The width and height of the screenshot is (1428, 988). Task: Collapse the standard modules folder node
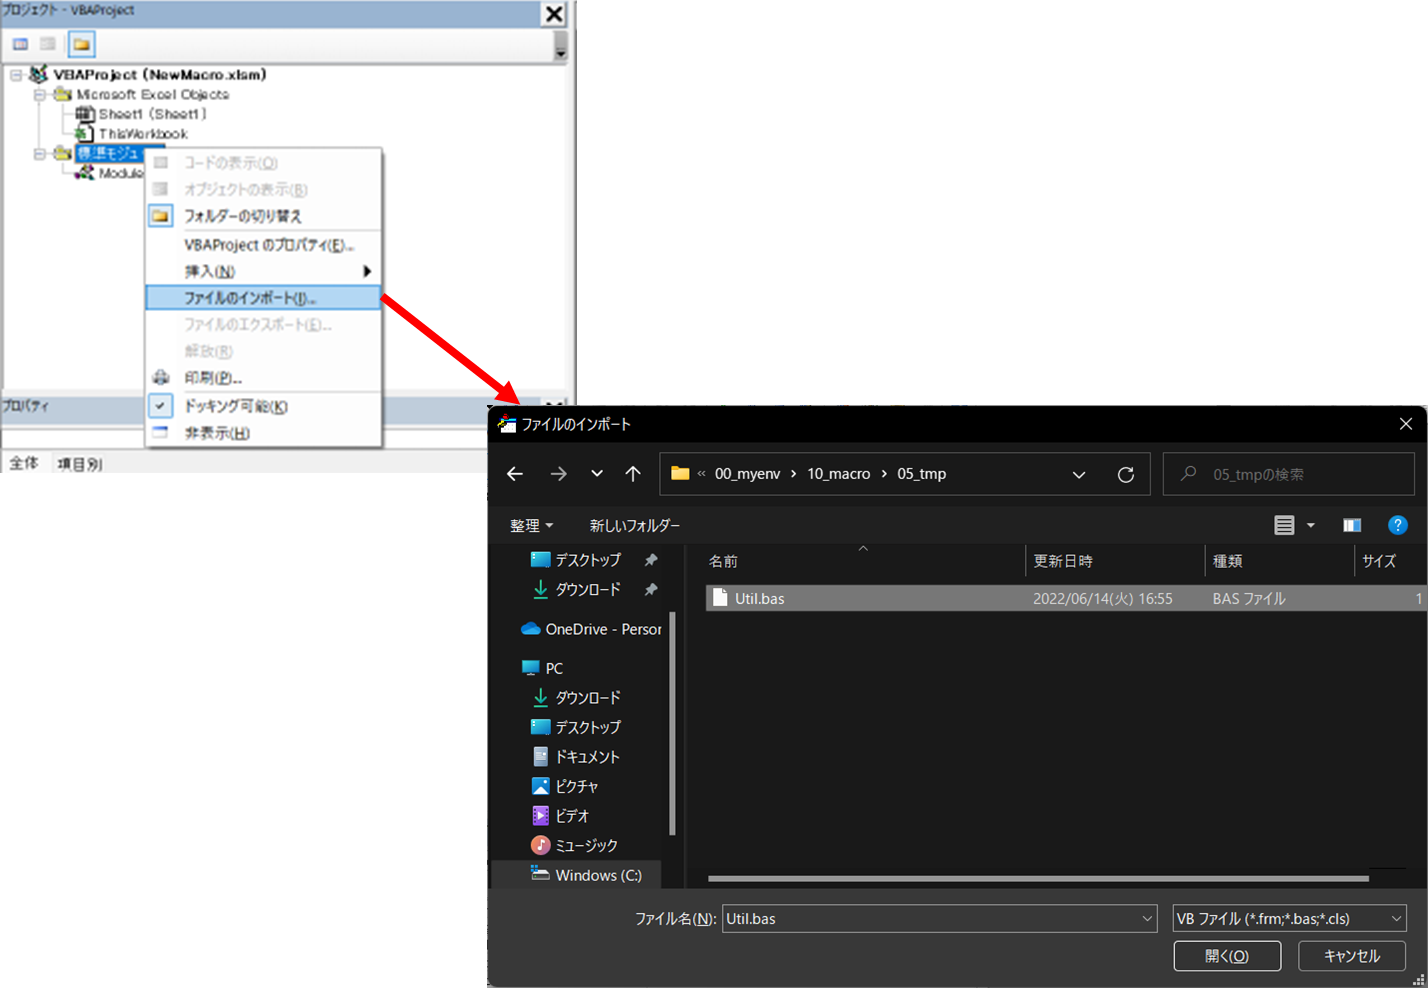40,154
